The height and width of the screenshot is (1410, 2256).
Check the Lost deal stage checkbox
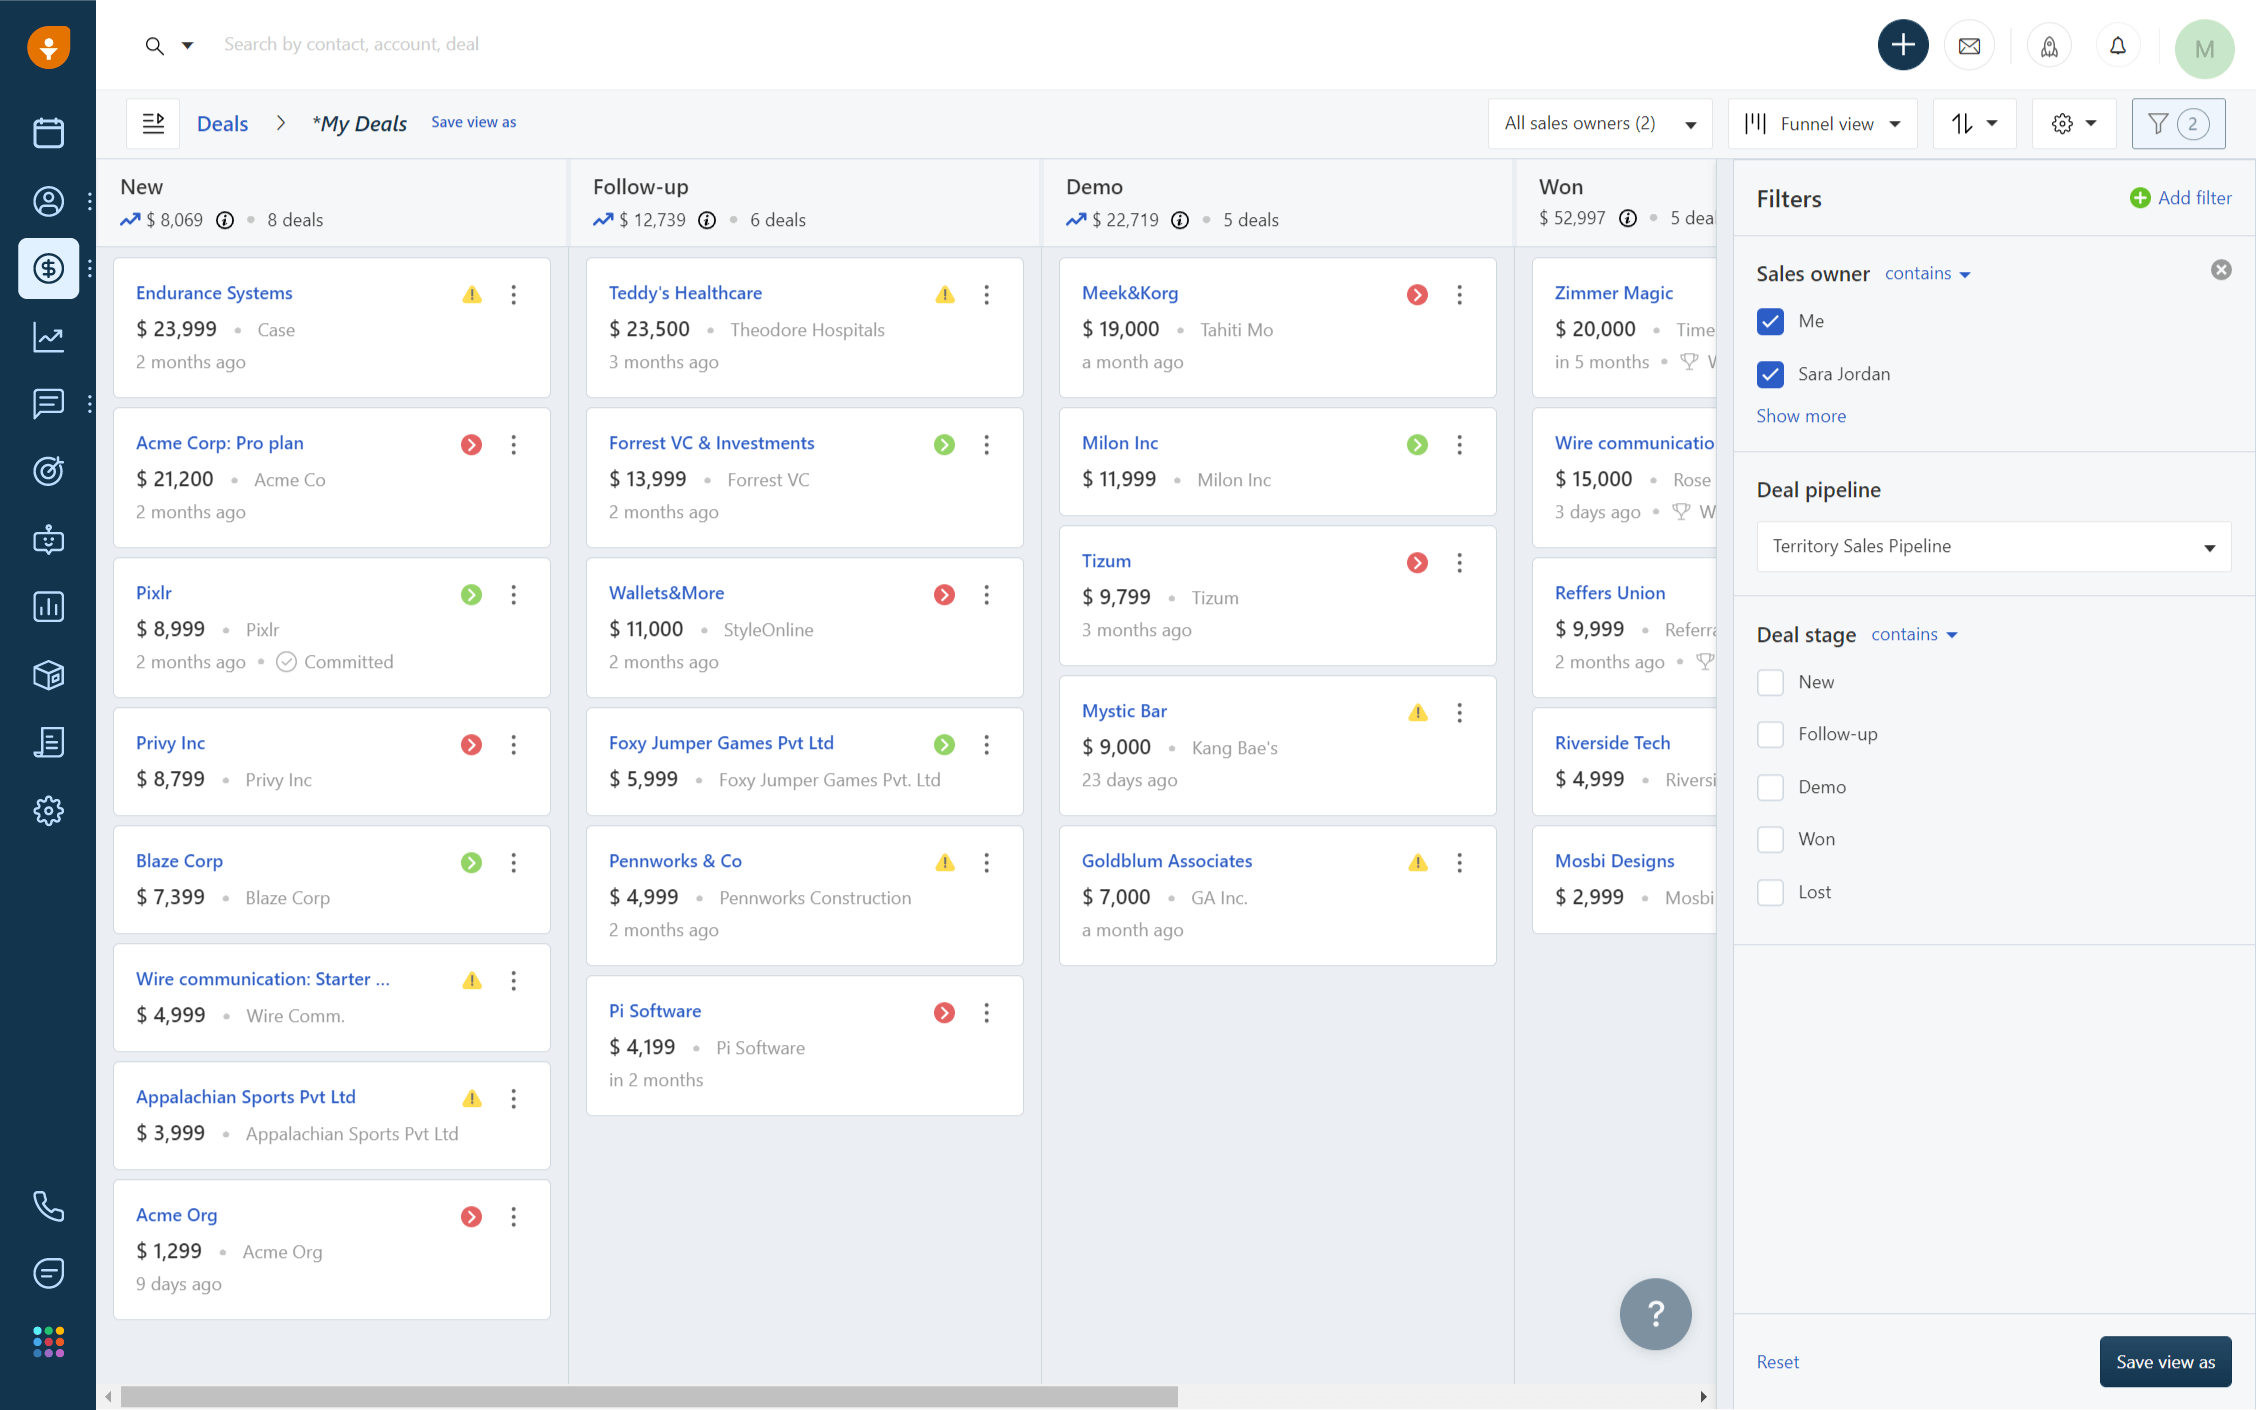(x=1770, y=892)
